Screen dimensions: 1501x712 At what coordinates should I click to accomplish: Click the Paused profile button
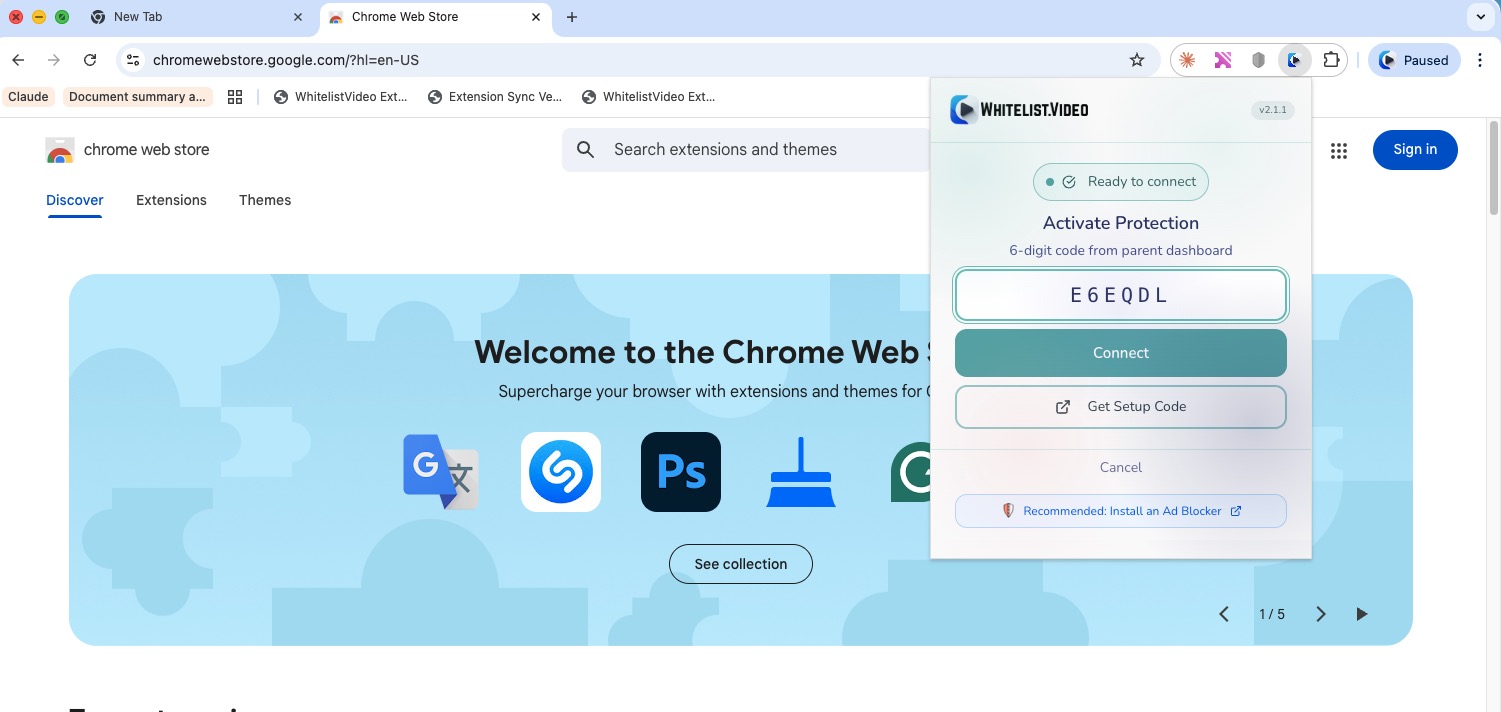(x=1414, y=60)
